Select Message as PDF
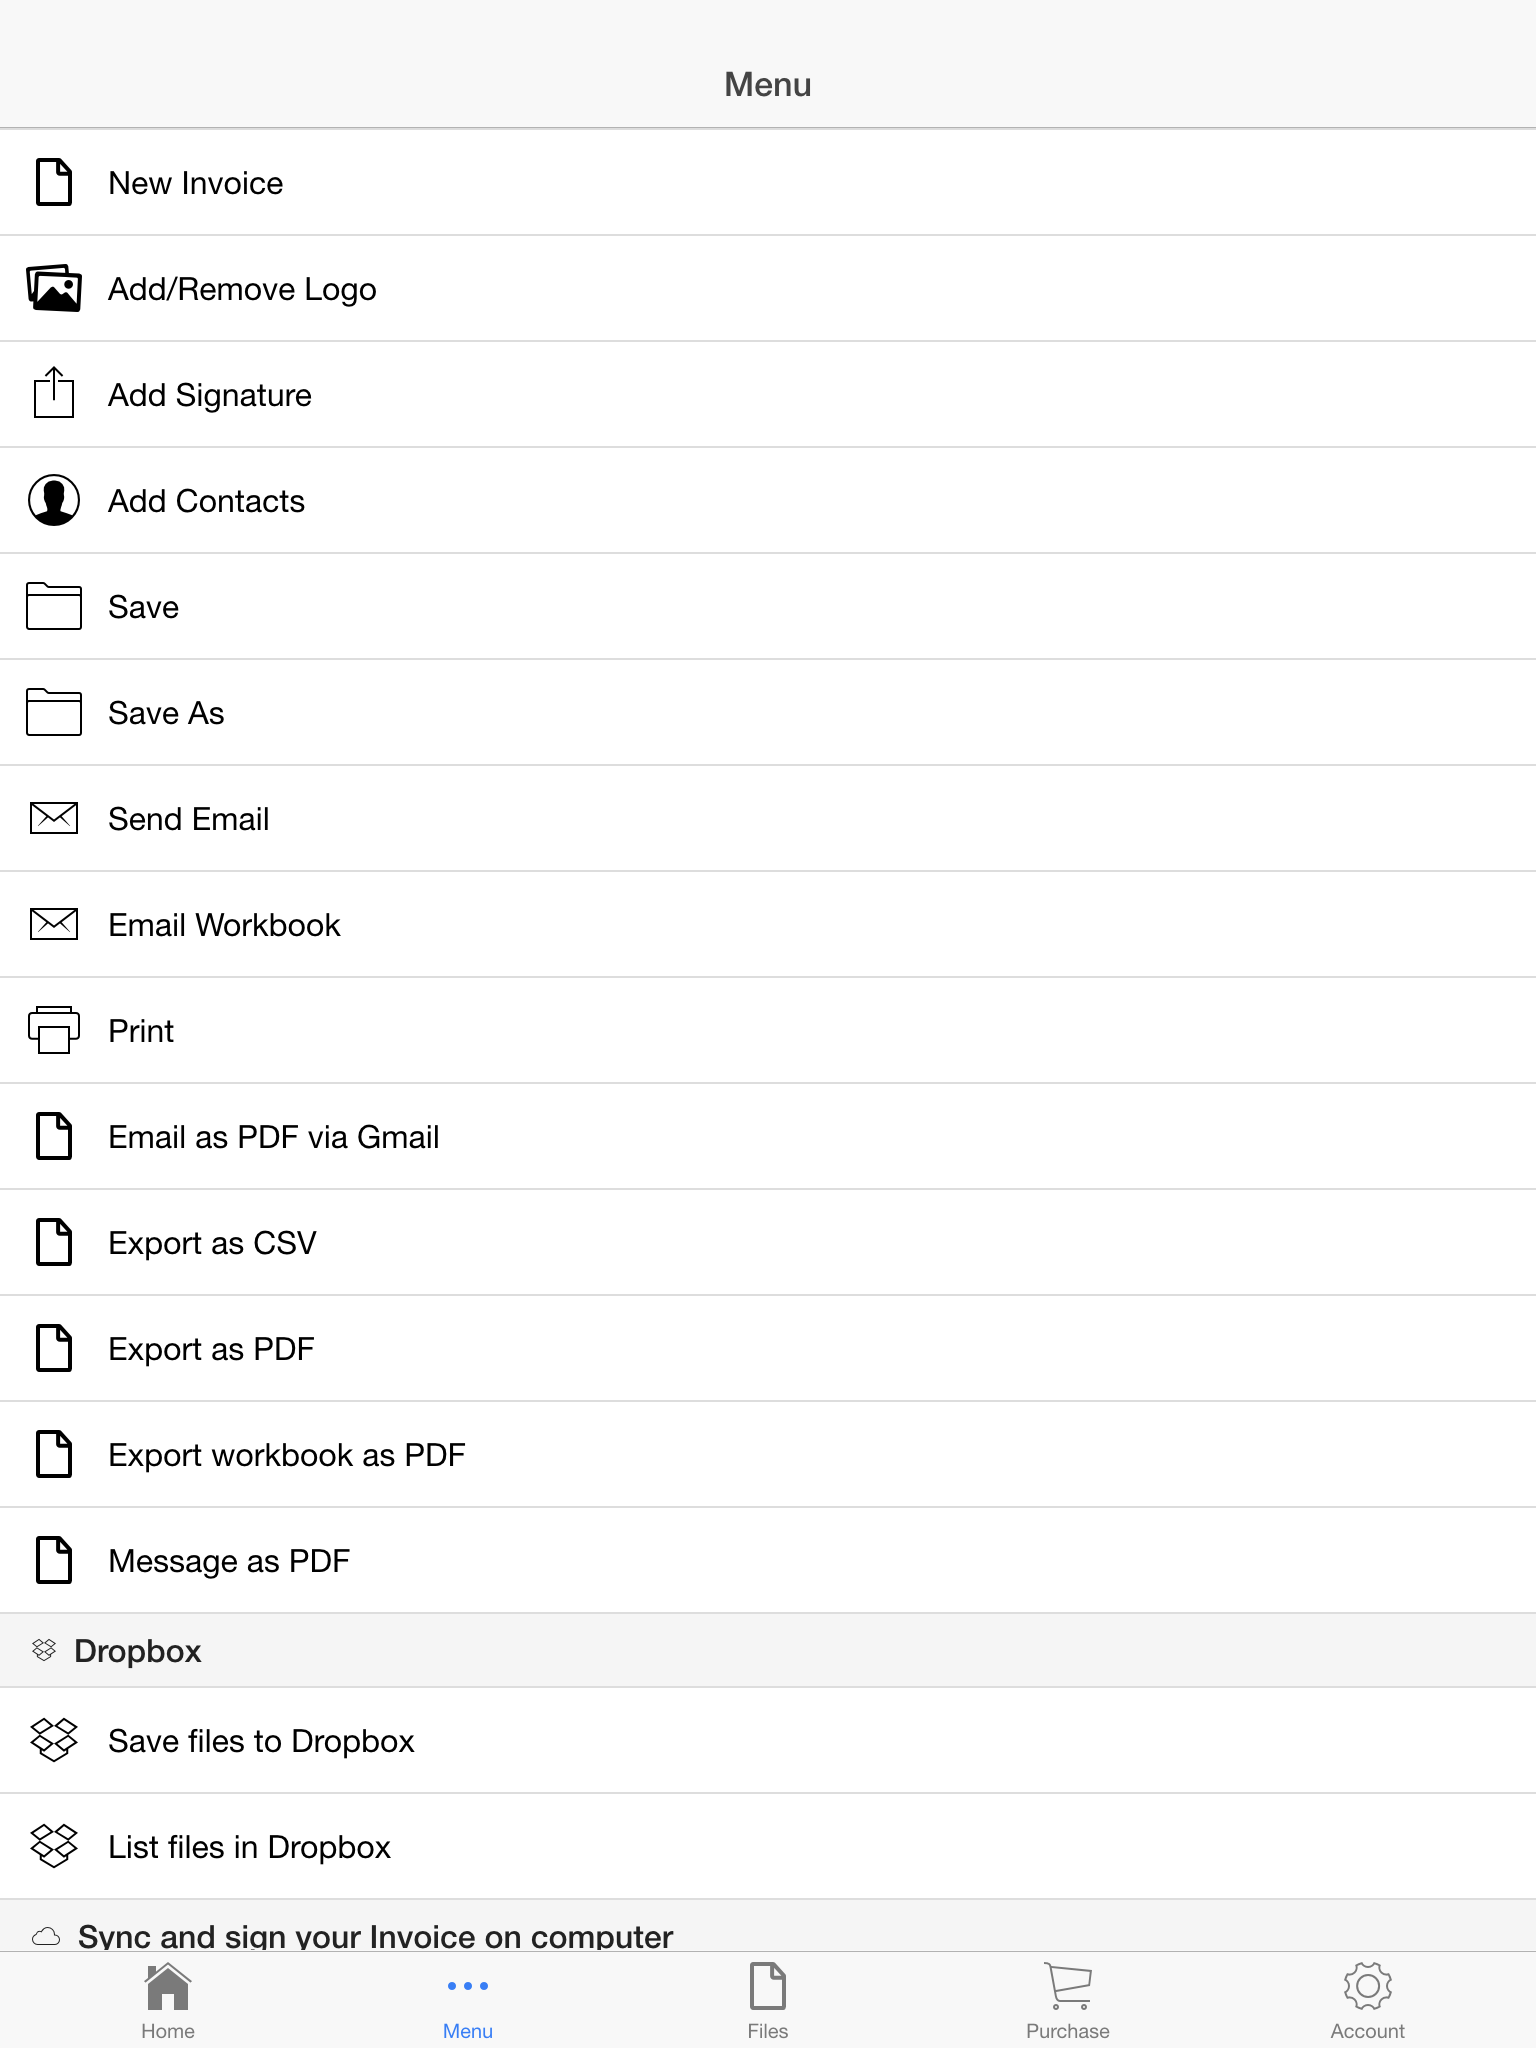The width and height of the screenshot is (1536, 2048). [x=768, y=1560]
